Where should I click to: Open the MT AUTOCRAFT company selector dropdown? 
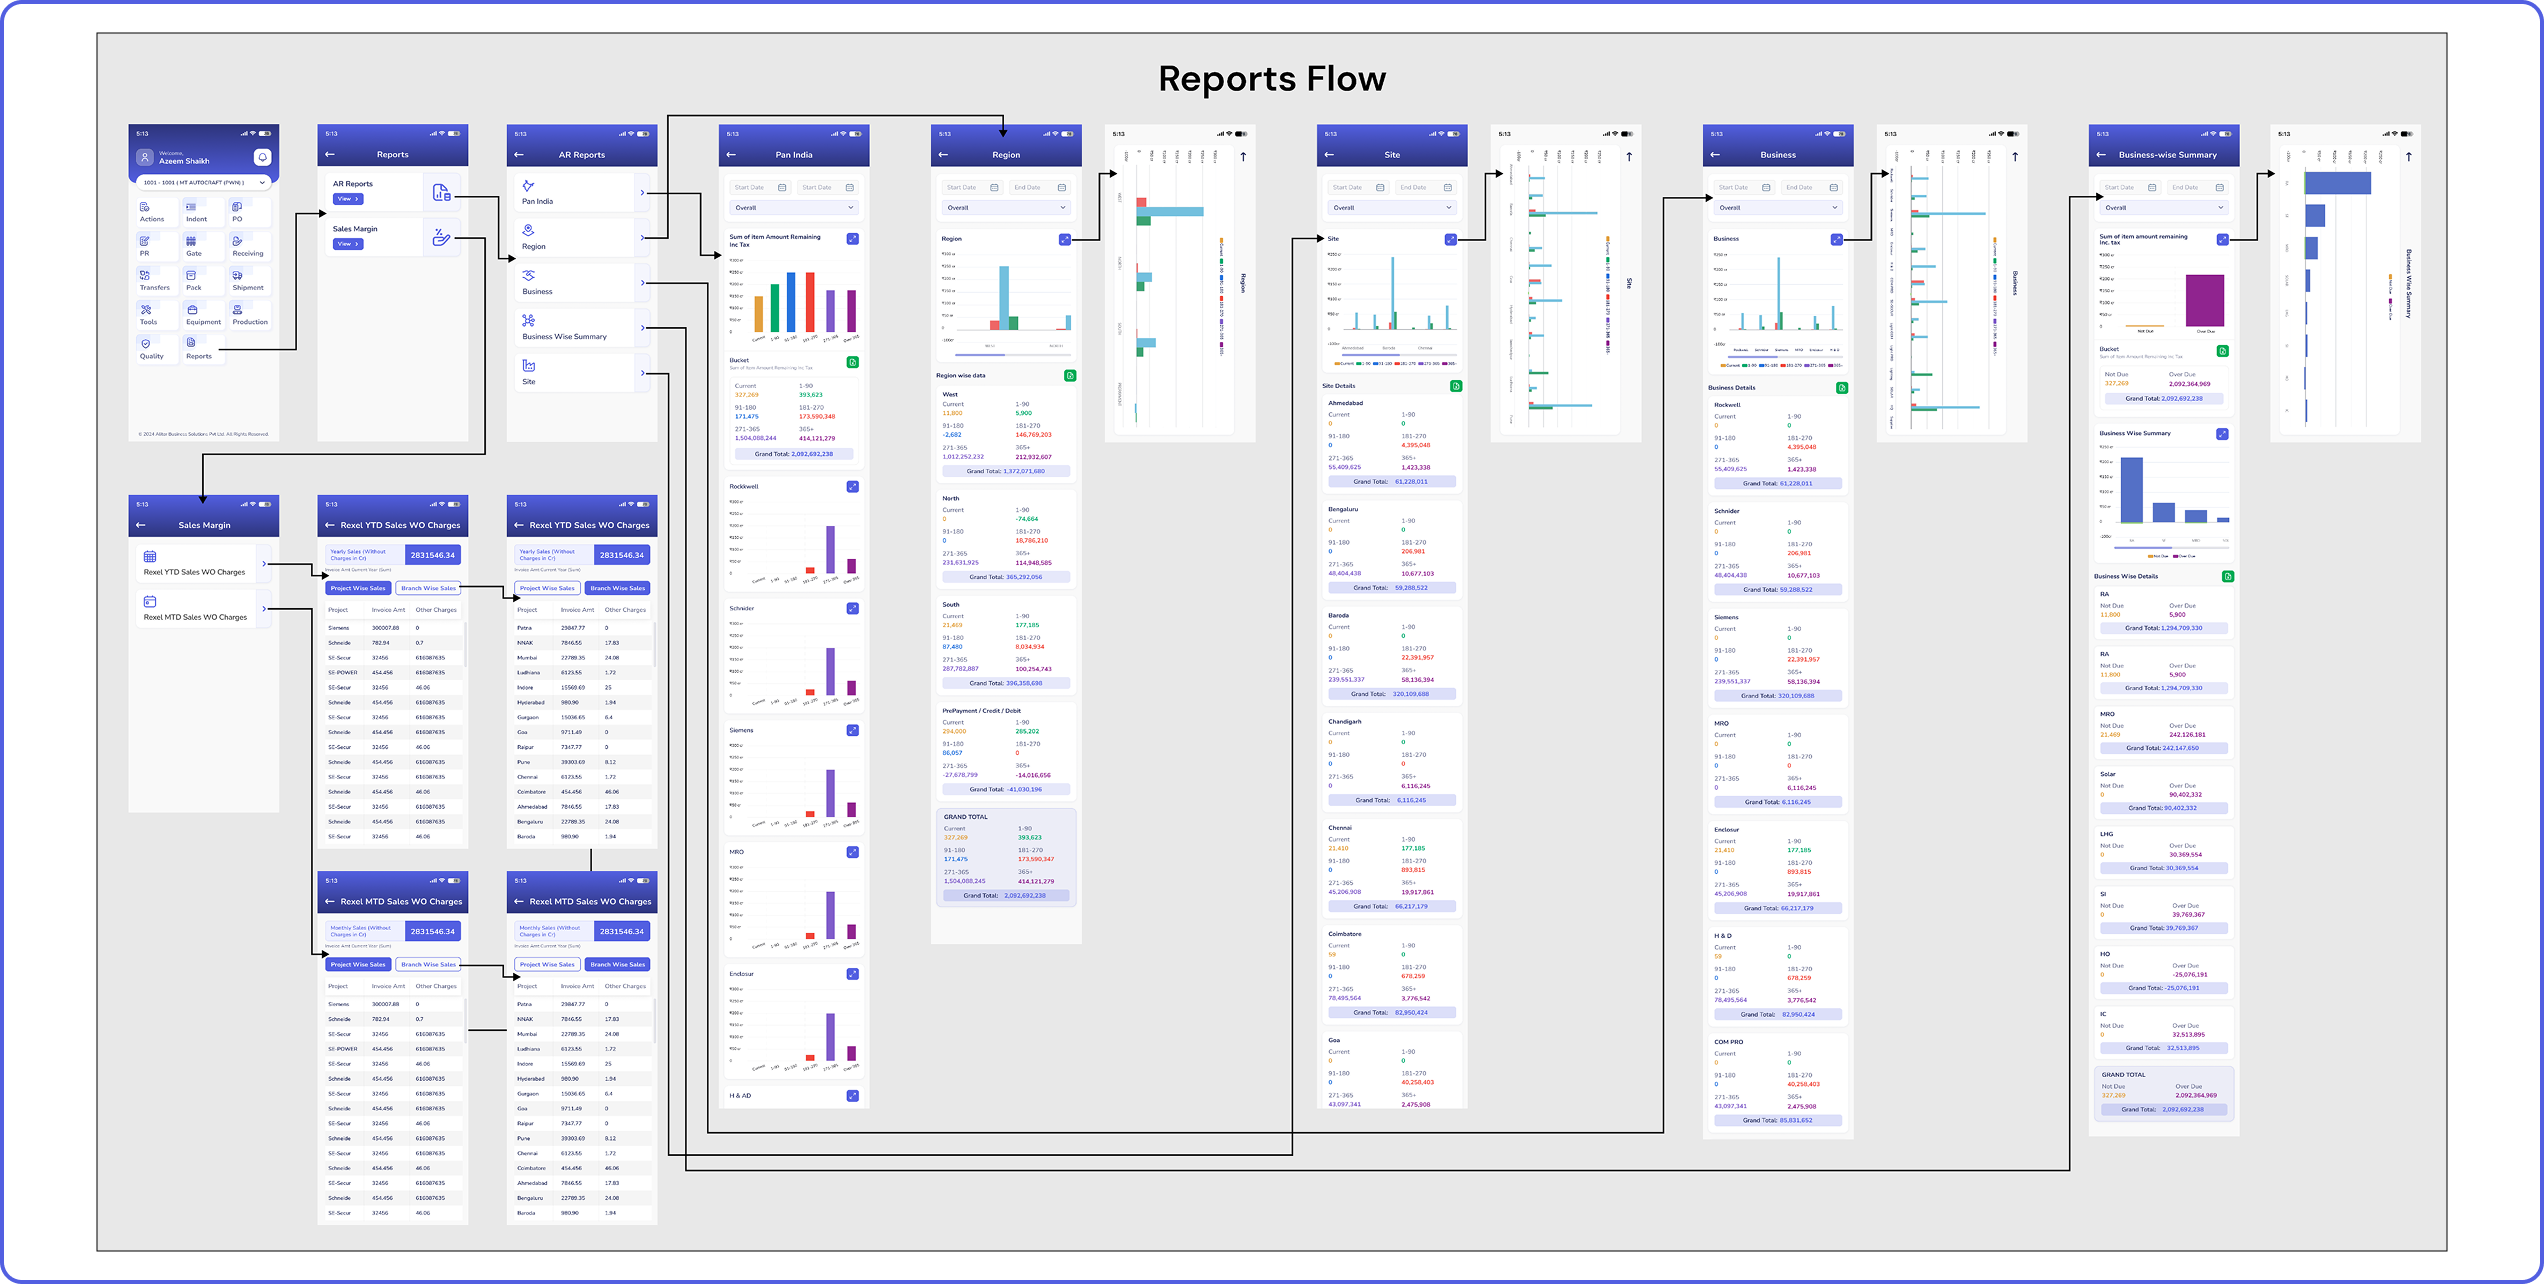(x=203, y=182)
